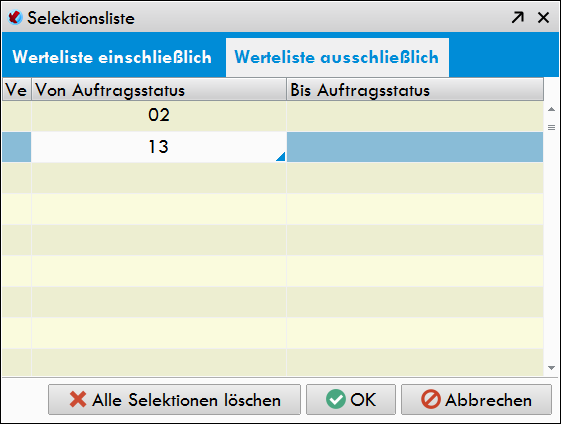561x424 pixels.
Task: Select Werteliste ausschließlich tab
Action: coord(337,57)
